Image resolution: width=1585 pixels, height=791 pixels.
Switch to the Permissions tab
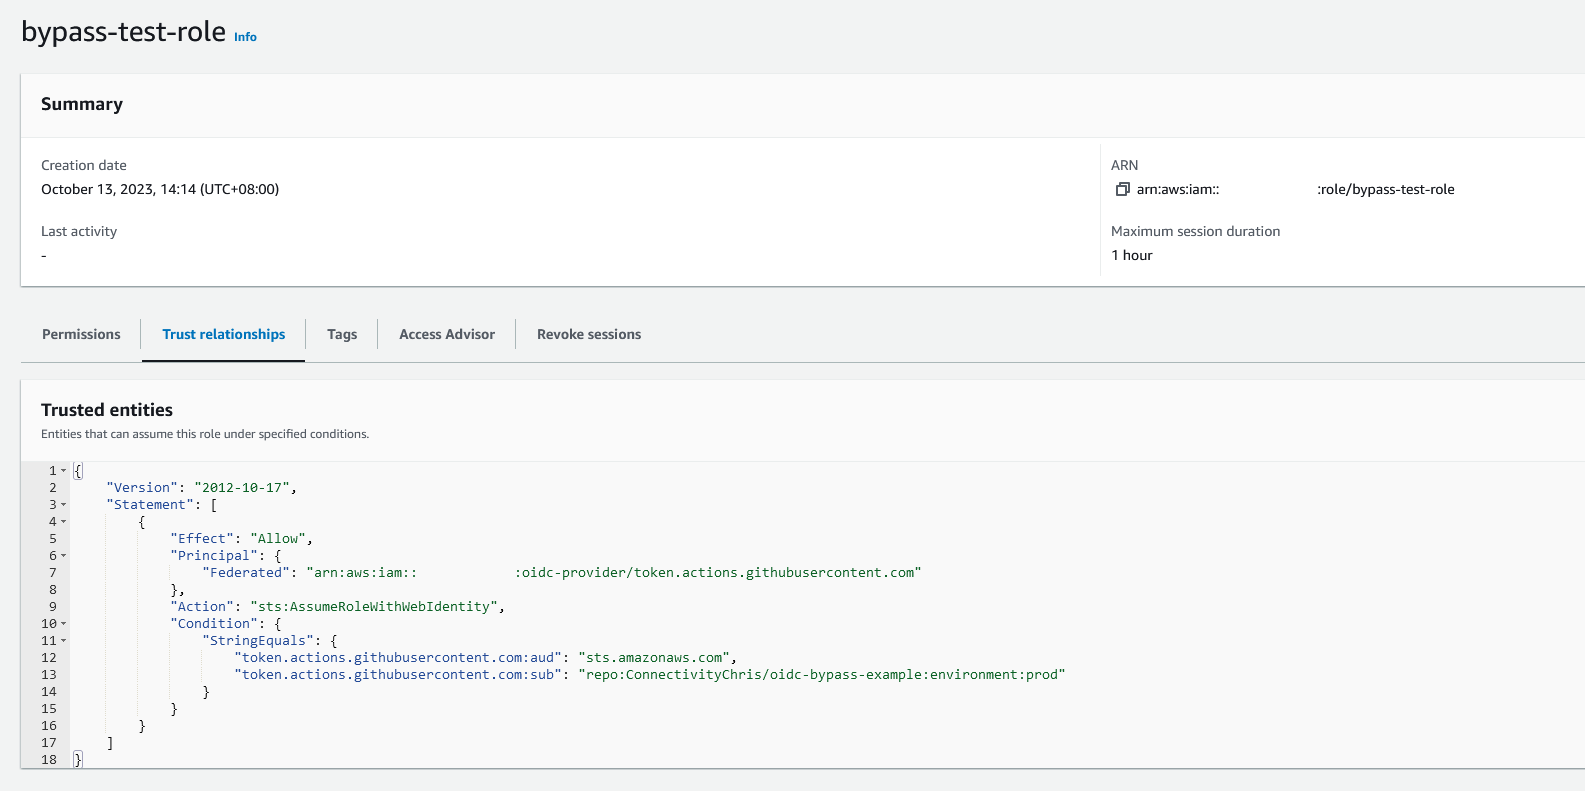click(81, 334)
